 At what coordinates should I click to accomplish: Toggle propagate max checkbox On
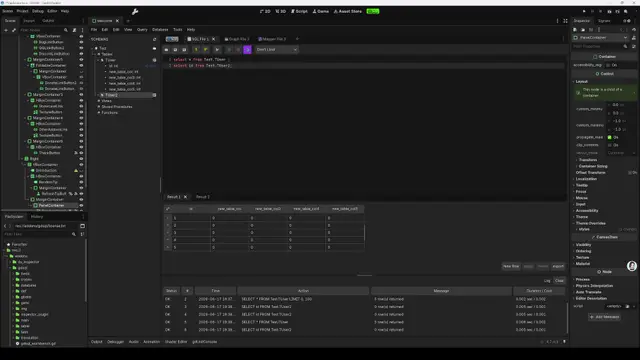(610, 138)
